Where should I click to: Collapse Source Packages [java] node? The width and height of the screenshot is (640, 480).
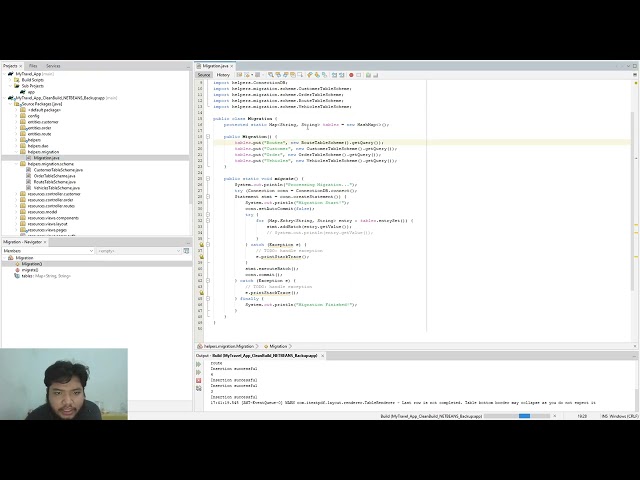(11, 104)
